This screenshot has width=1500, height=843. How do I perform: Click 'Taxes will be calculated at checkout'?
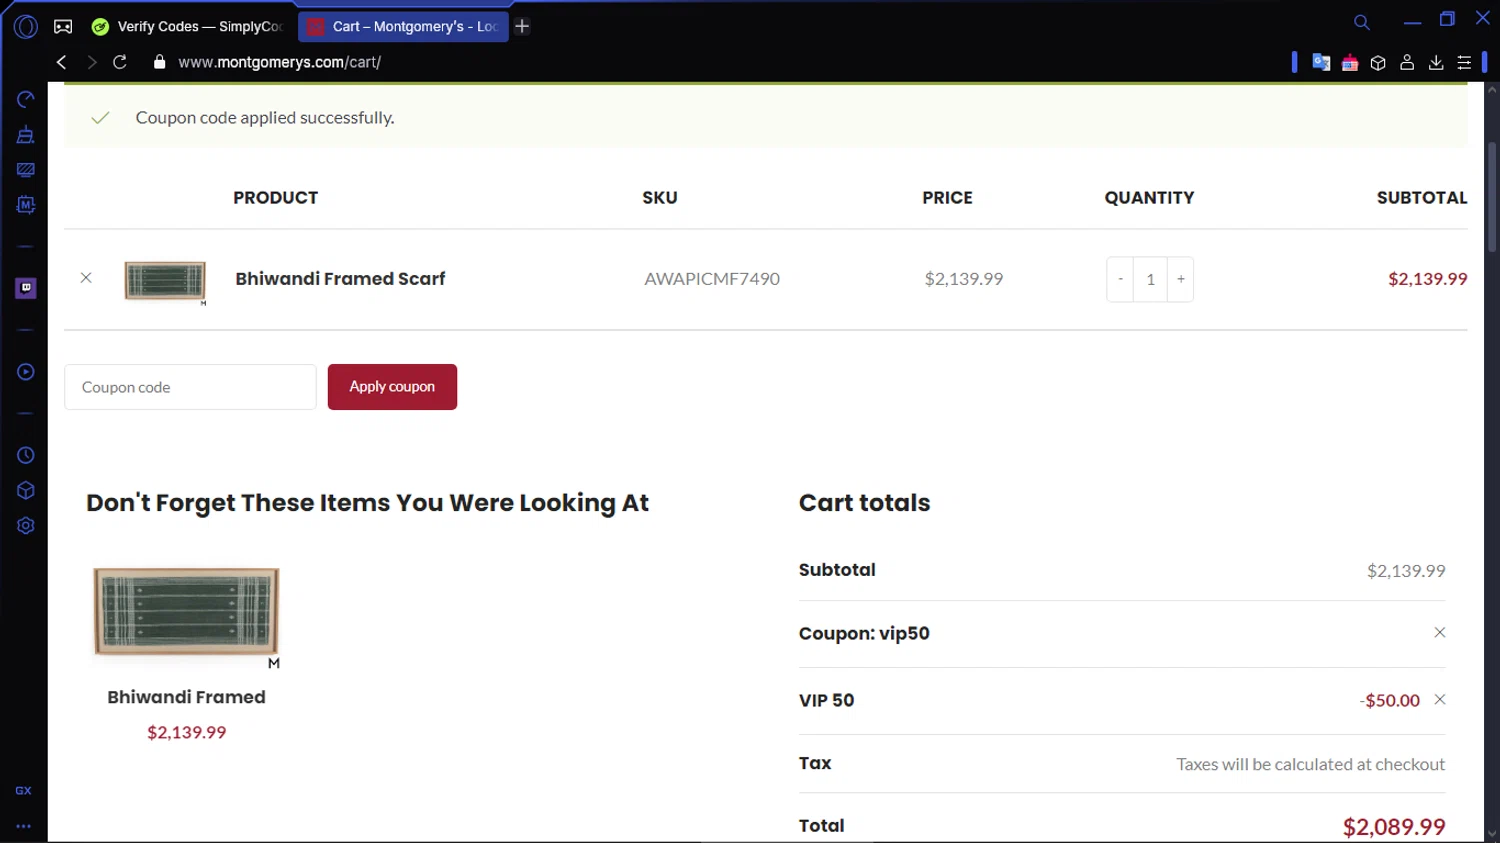coord(1311,764)
